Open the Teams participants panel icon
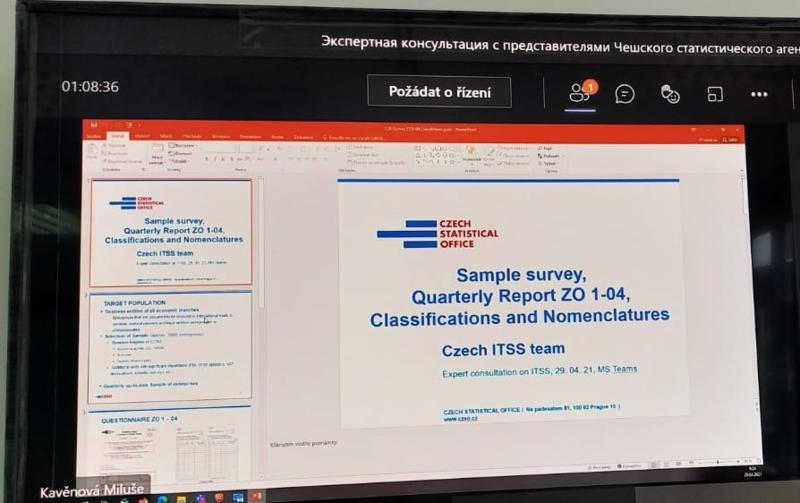The image size is (800, 503). pyautogui.click(x=580, y=93)
